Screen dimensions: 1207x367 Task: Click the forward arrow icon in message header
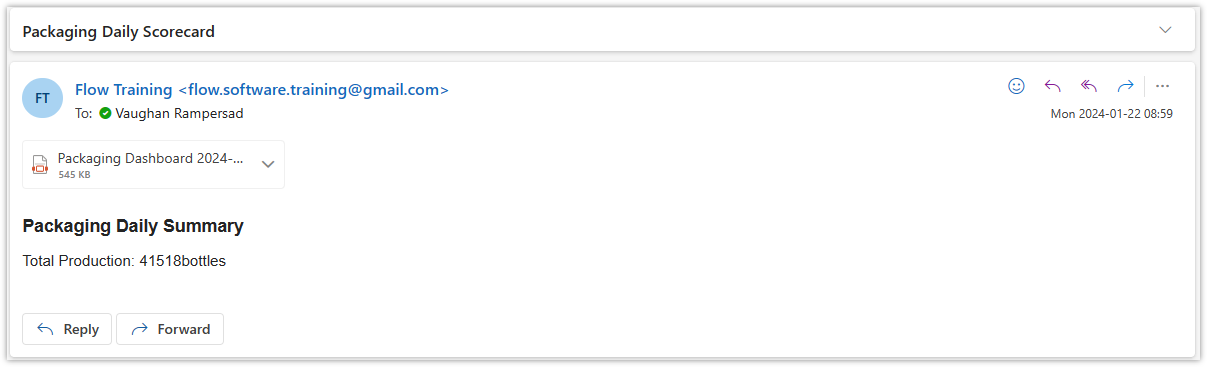pyautogui.click(x=1125, y=86)
